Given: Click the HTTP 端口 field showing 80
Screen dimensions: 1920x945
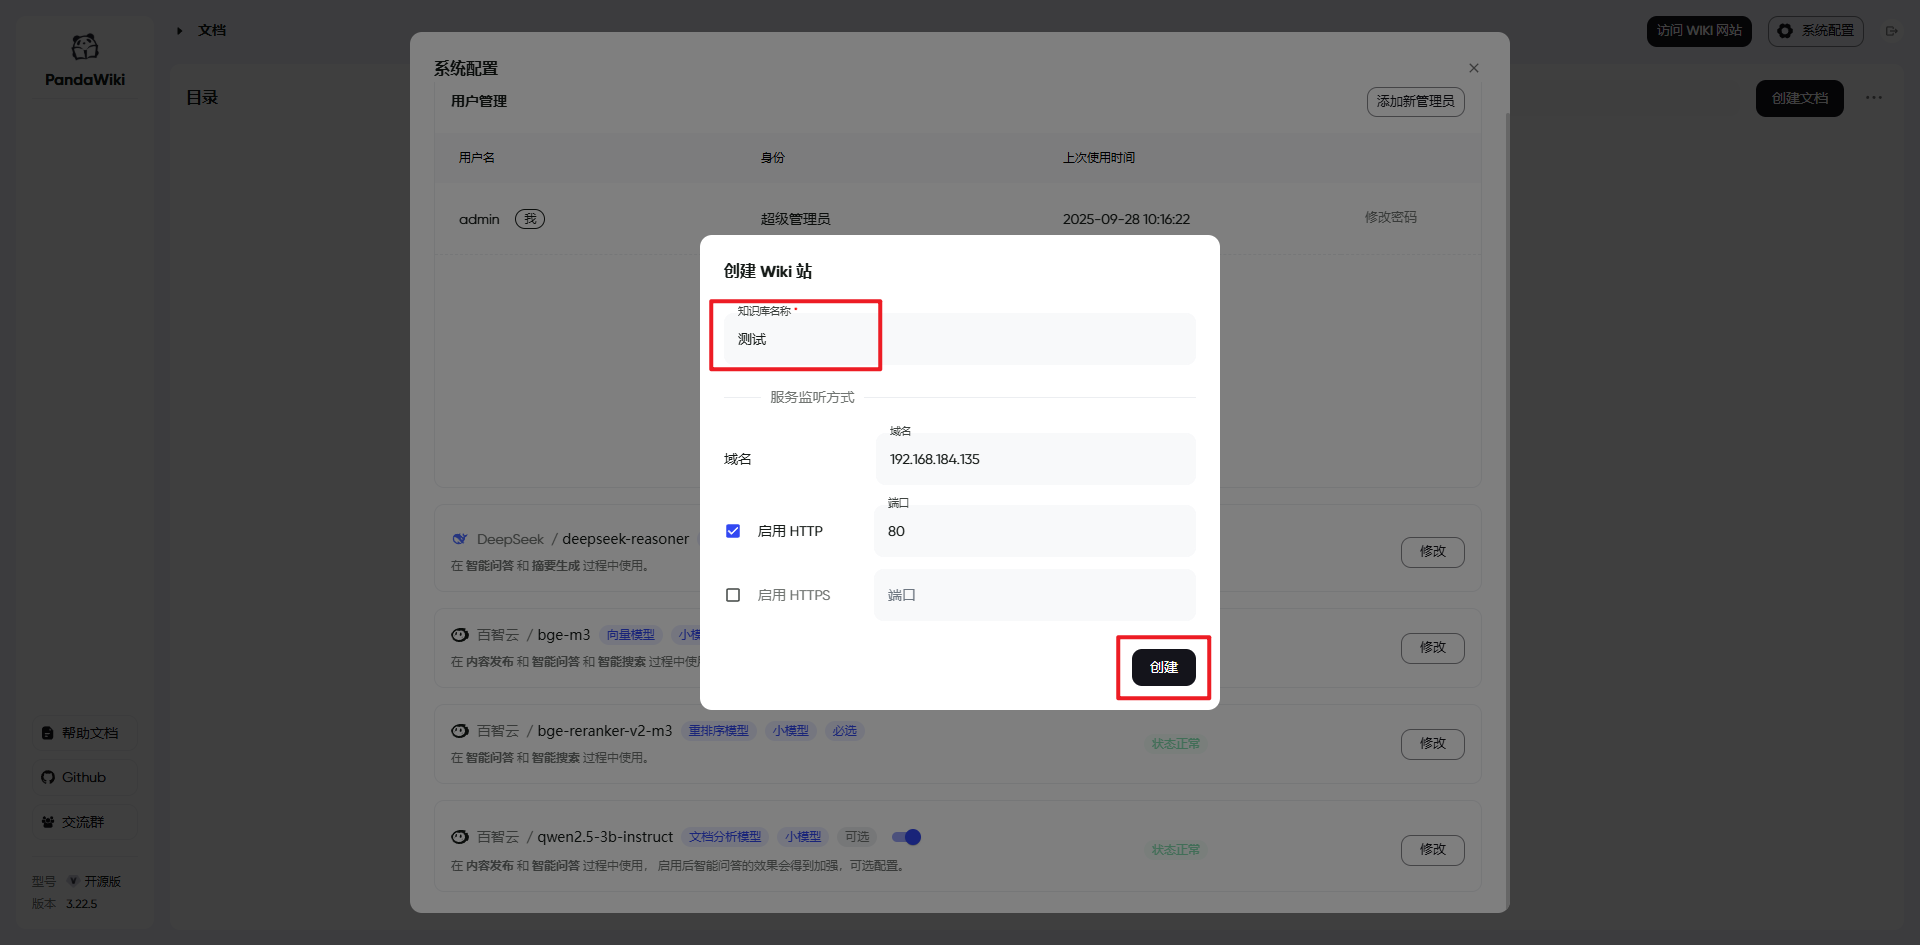Looking at the screenshot, I should pyautogui.click(x=1034, y=532).
